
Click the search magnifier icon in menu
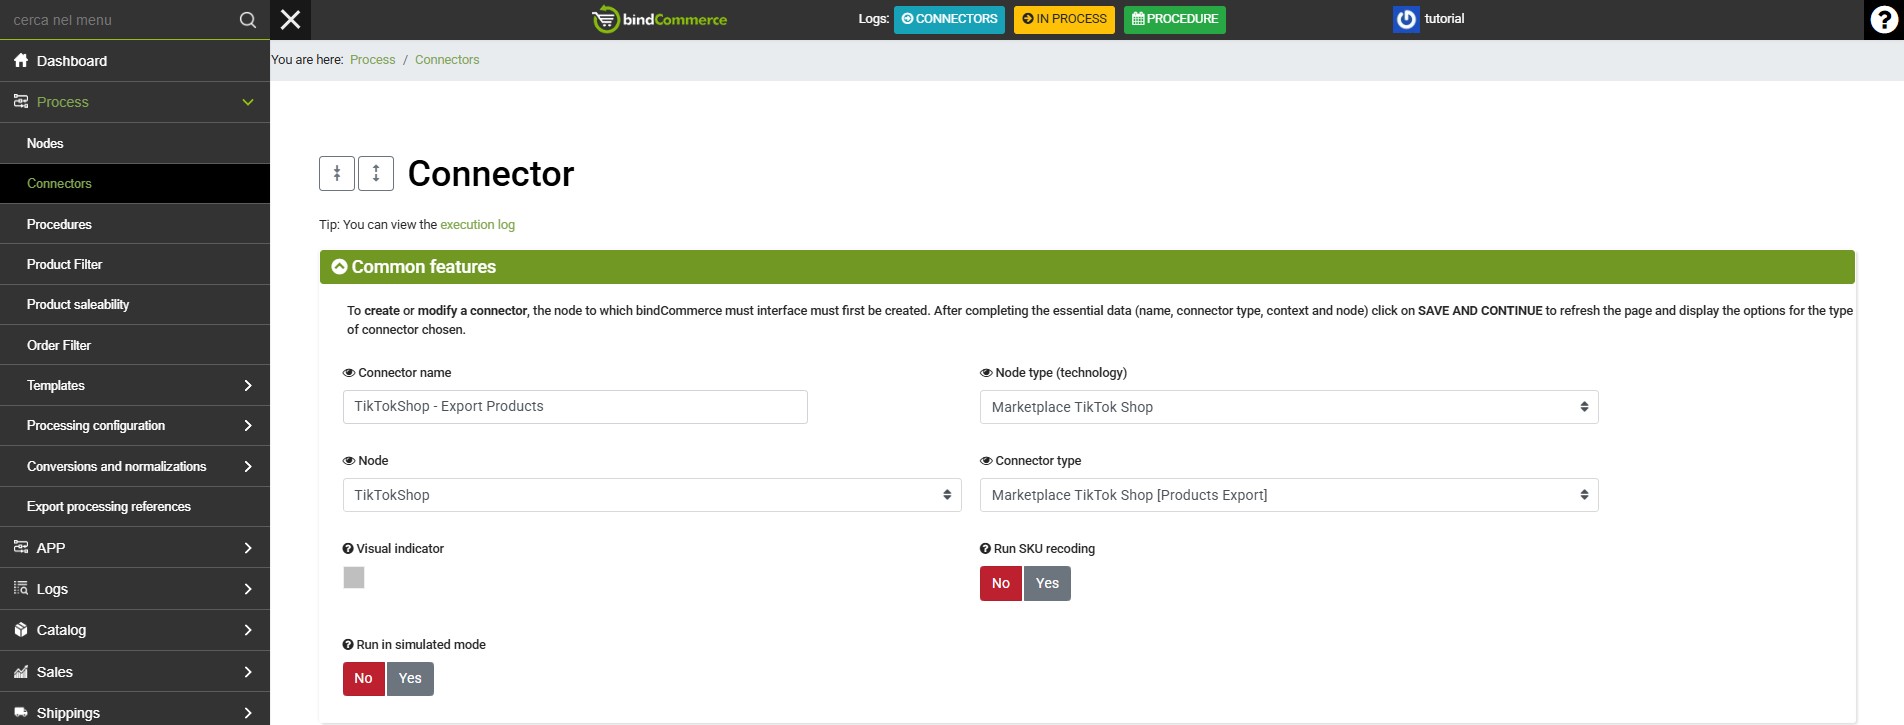point(248,20)
